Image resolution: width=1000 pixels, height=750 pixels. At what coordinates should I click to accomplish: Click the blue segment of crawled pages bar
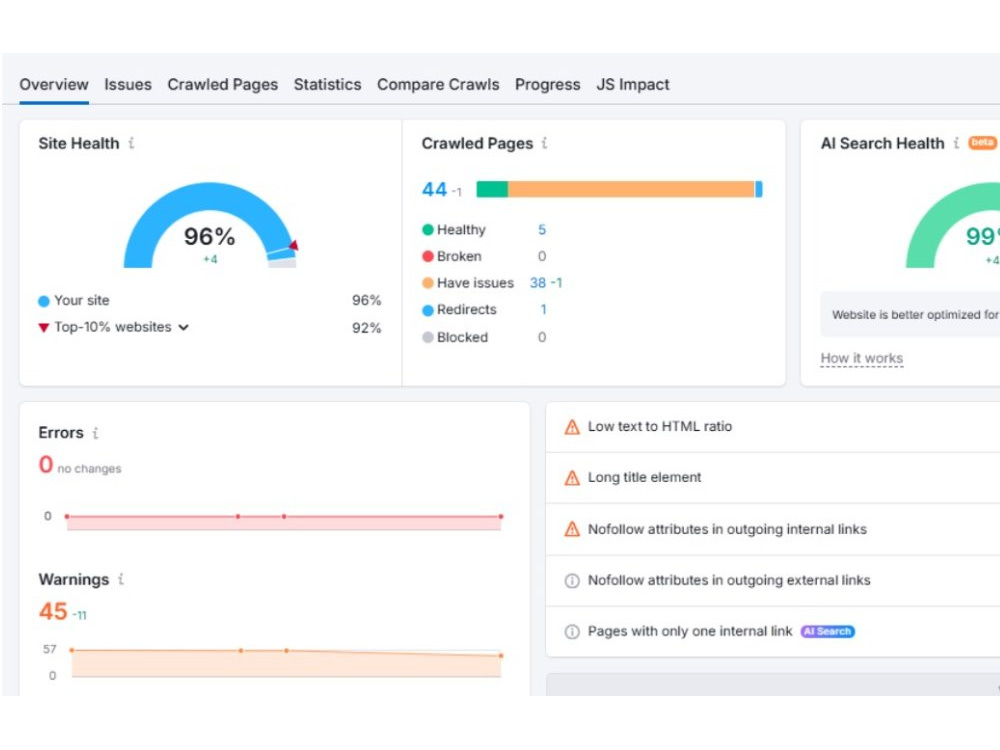tap(759, 189)
